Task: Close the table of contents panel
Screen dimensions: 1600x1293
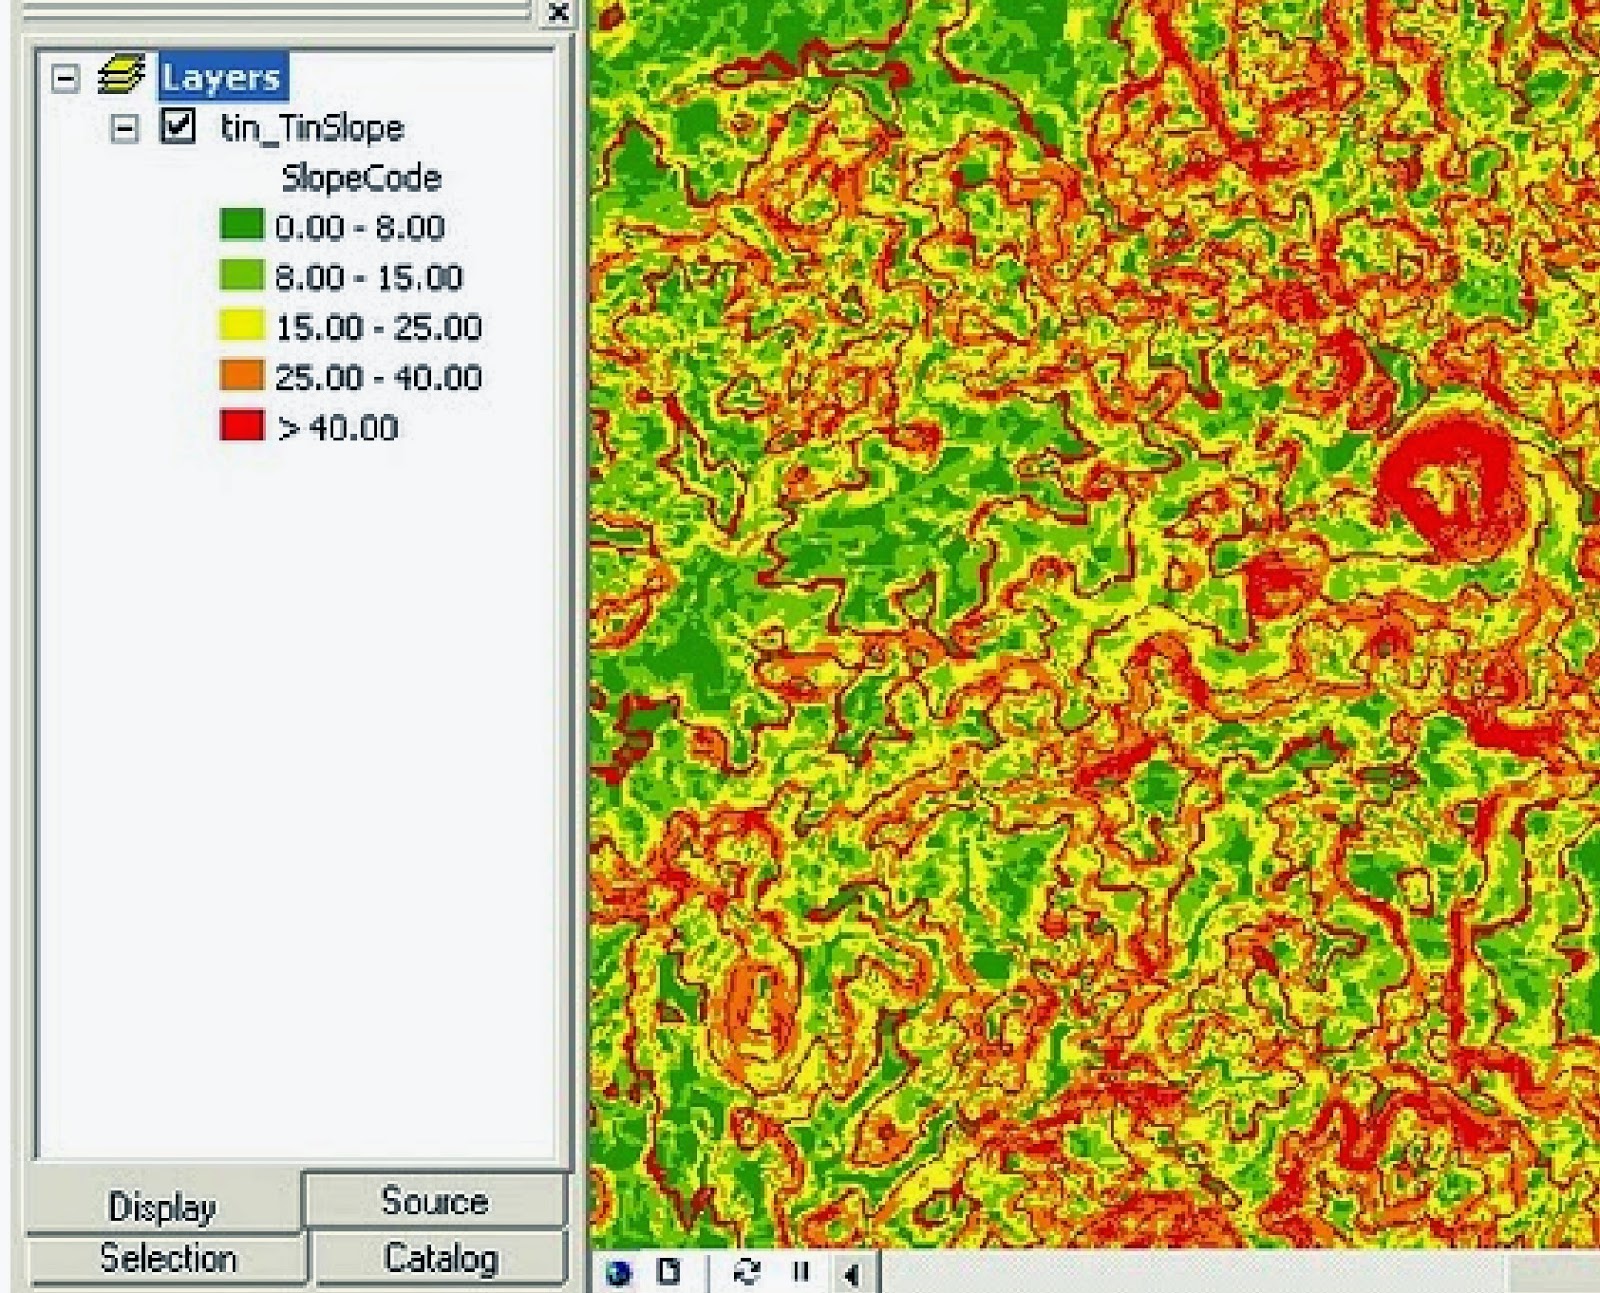Action: click(560, 14)
